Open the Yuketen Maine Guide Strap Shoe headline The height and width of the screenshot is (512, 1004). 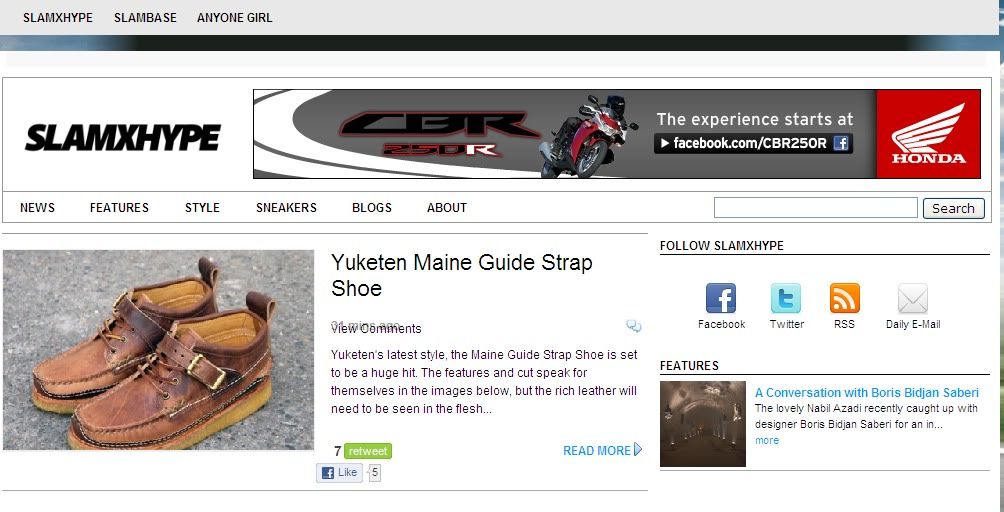click(462, 275)
